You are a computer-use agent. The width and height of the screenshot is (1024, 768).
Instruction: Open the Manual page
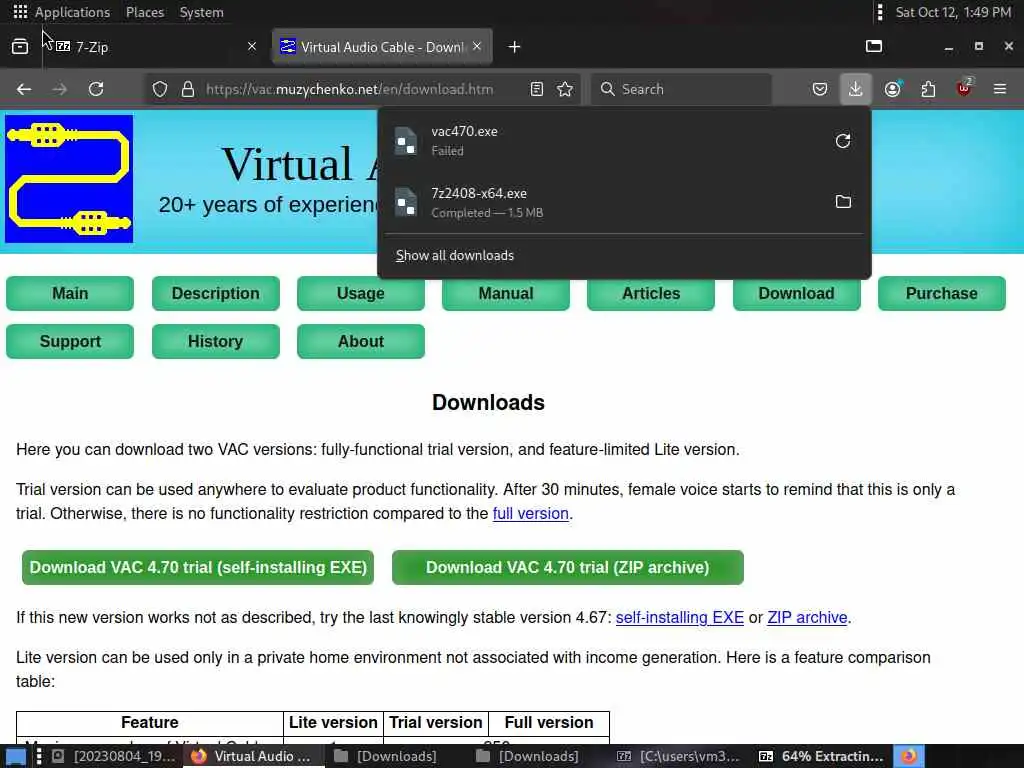click(x=505, y=293)
